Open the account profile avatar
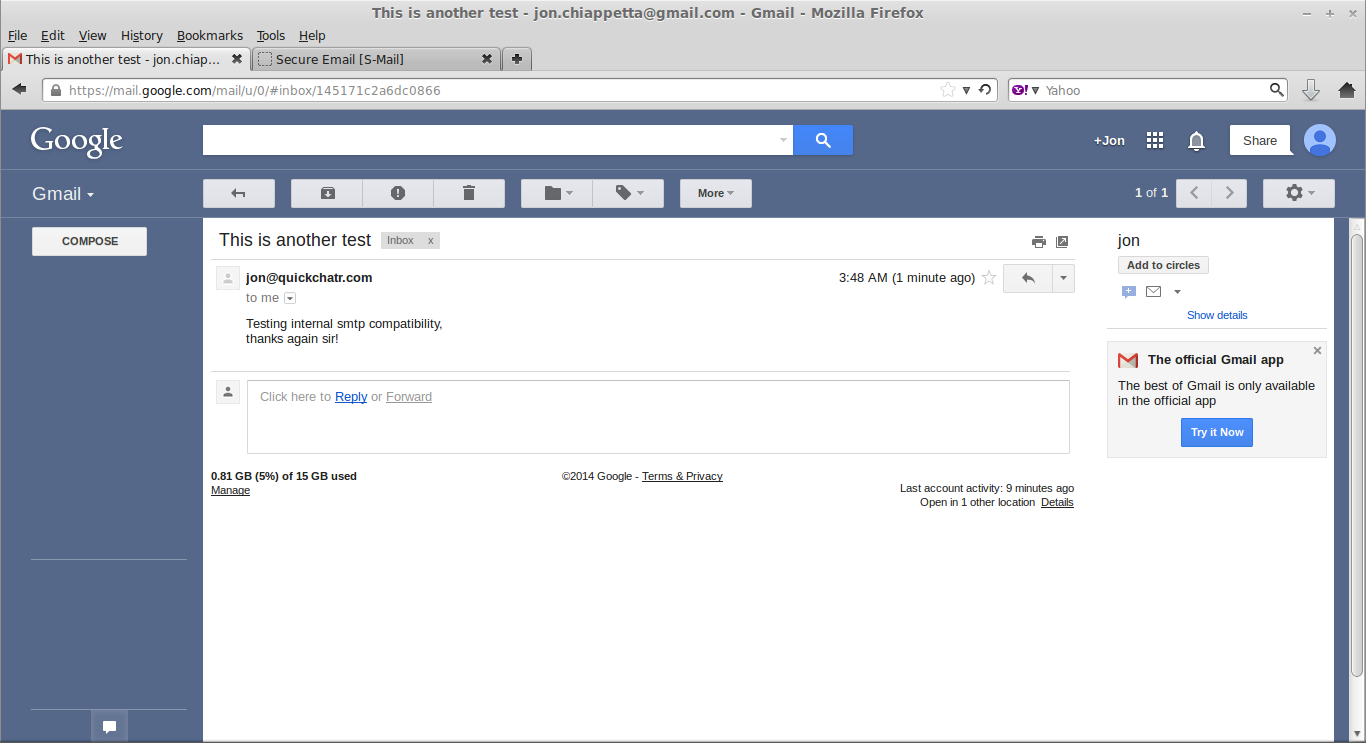 pos(1320,140)
